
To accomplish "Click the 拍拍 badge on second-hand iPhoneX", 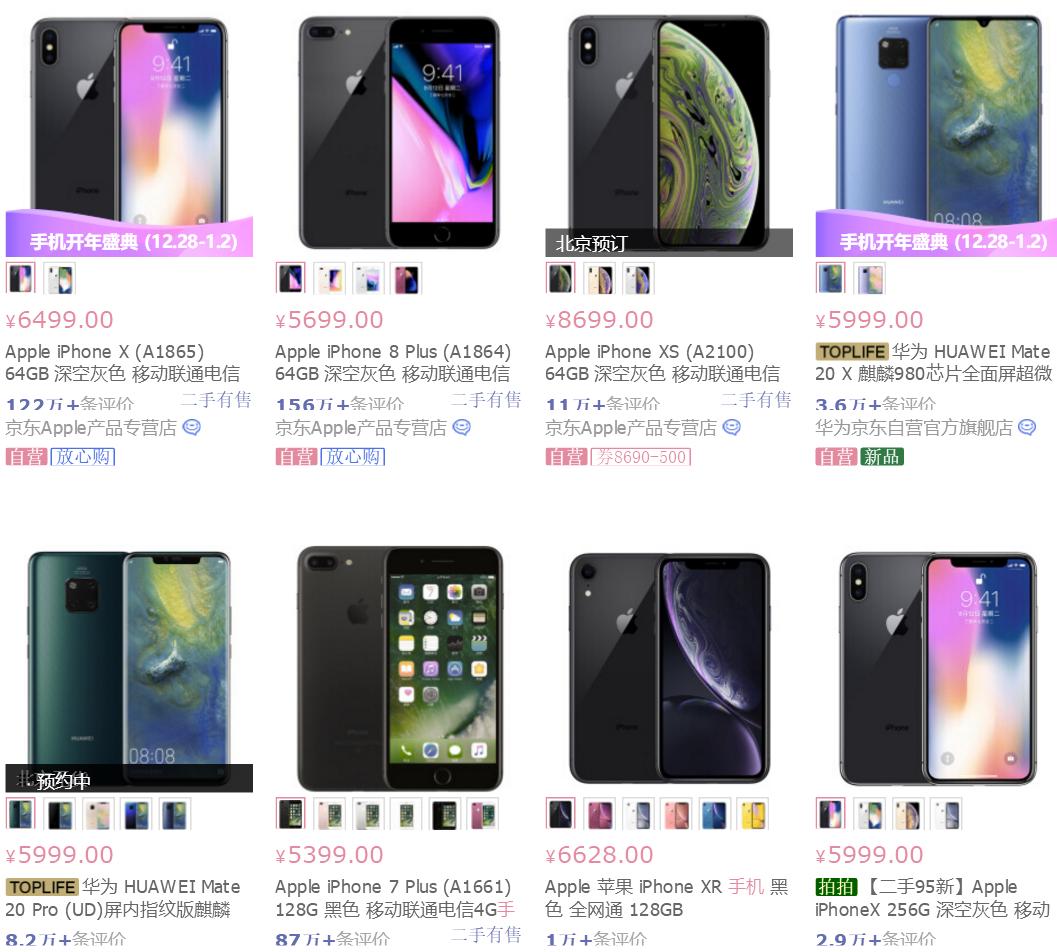I will [836, 887].
